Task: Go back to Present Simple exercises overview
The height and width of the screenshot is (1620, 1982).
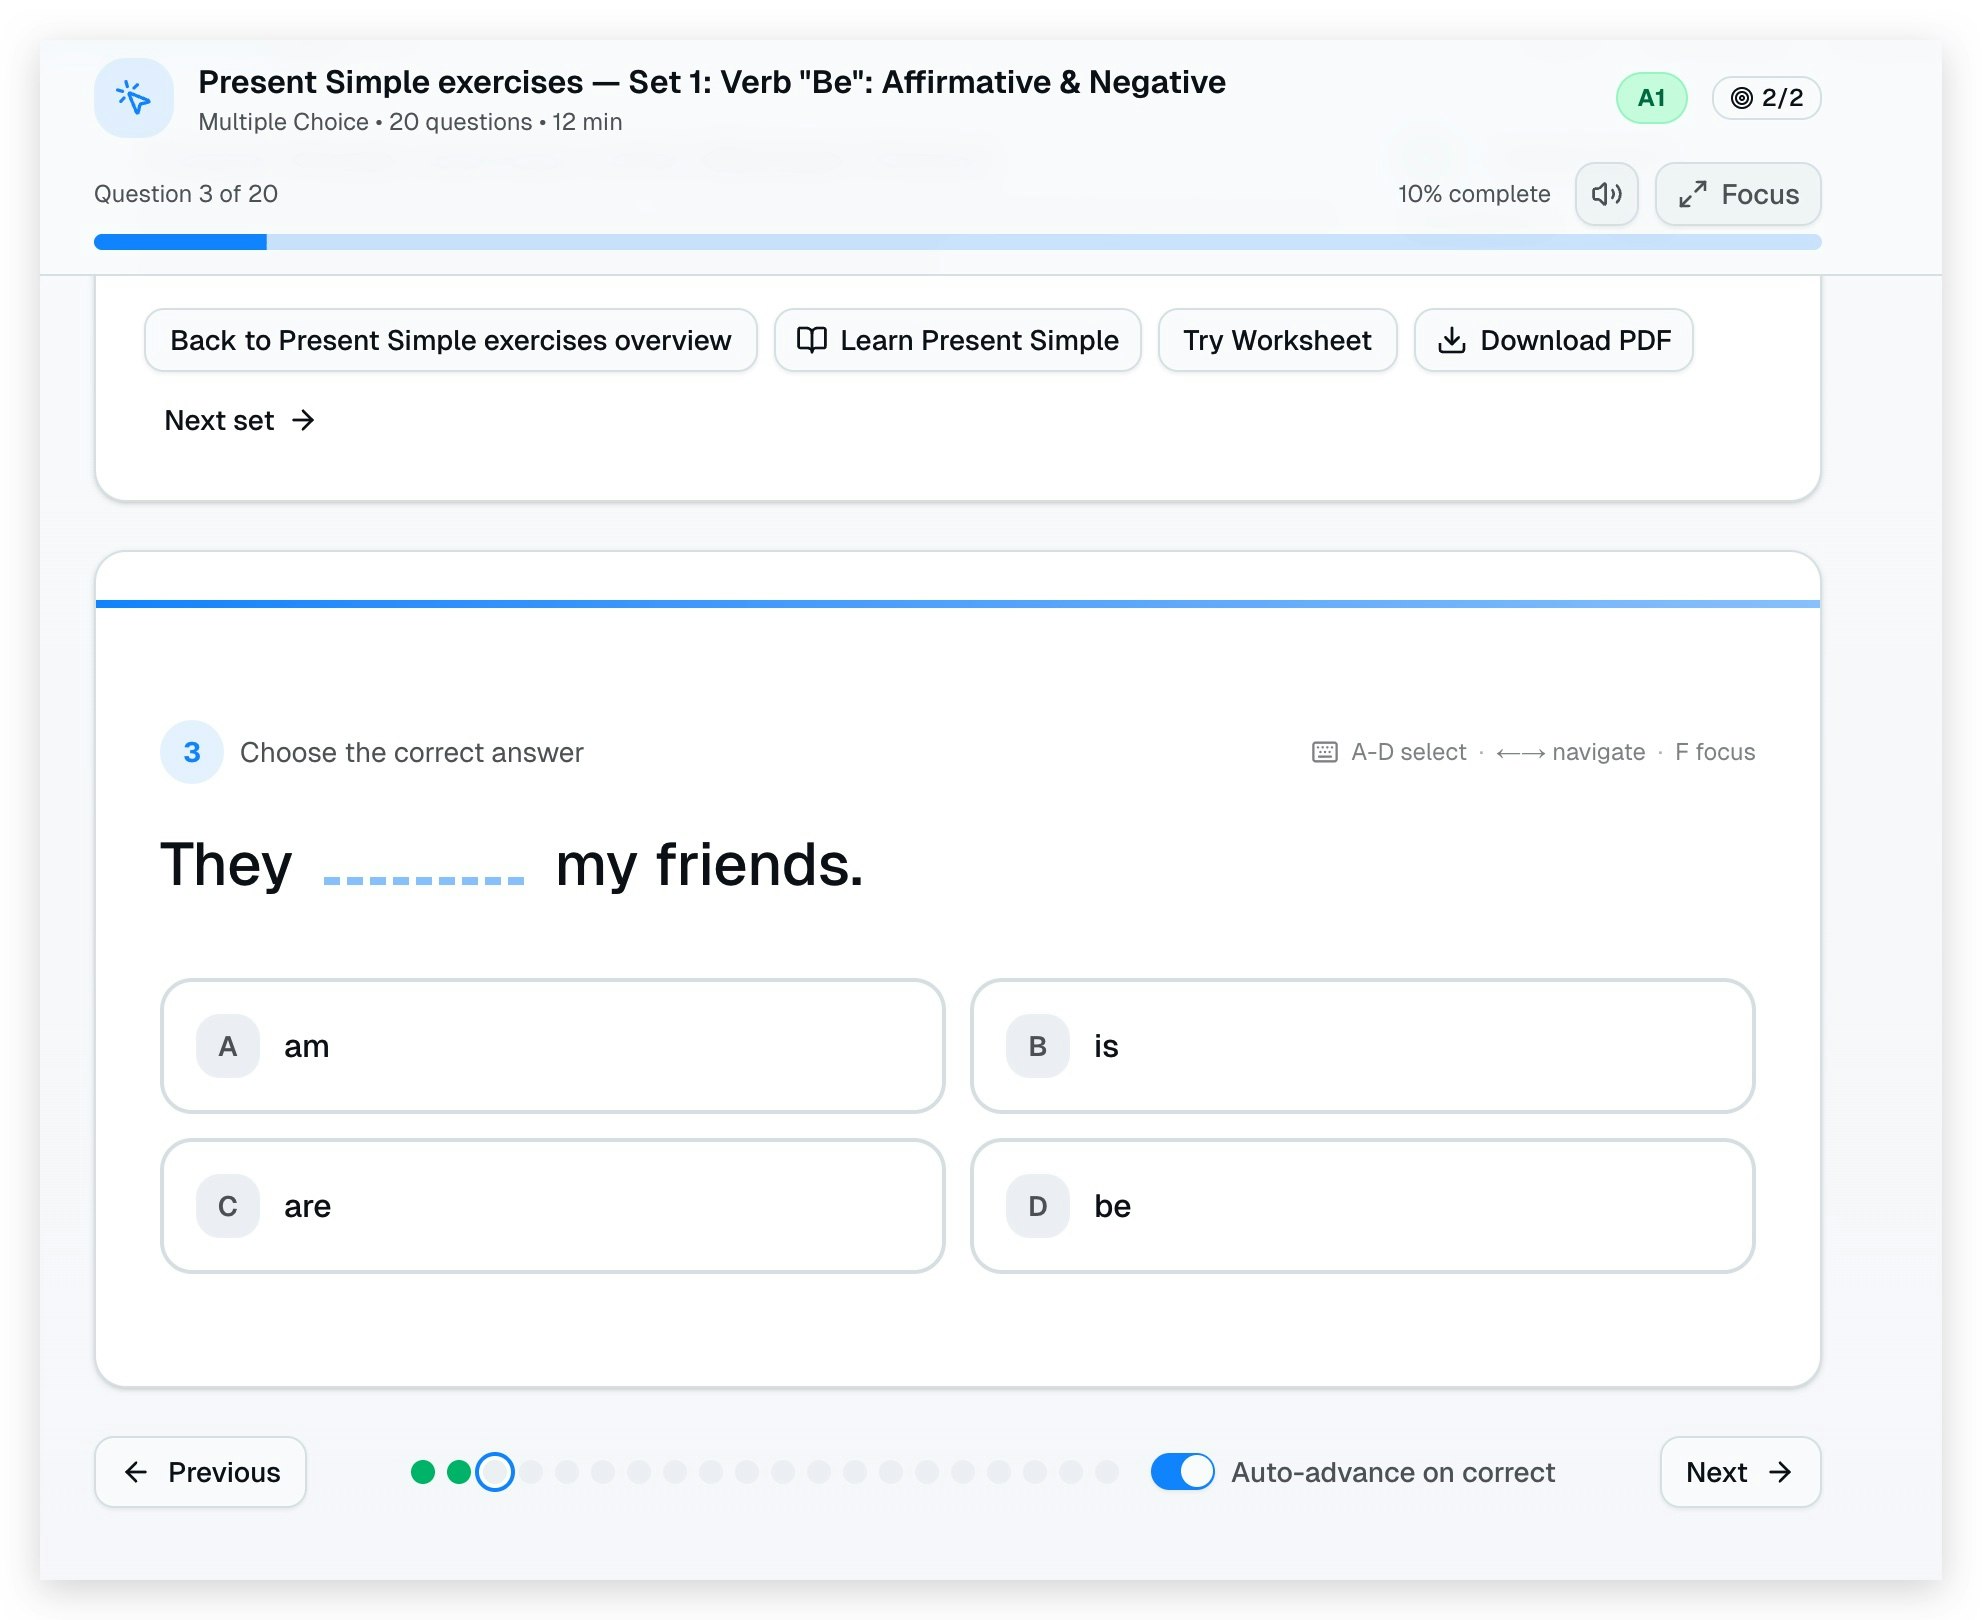Action: (x=450, y=340)
